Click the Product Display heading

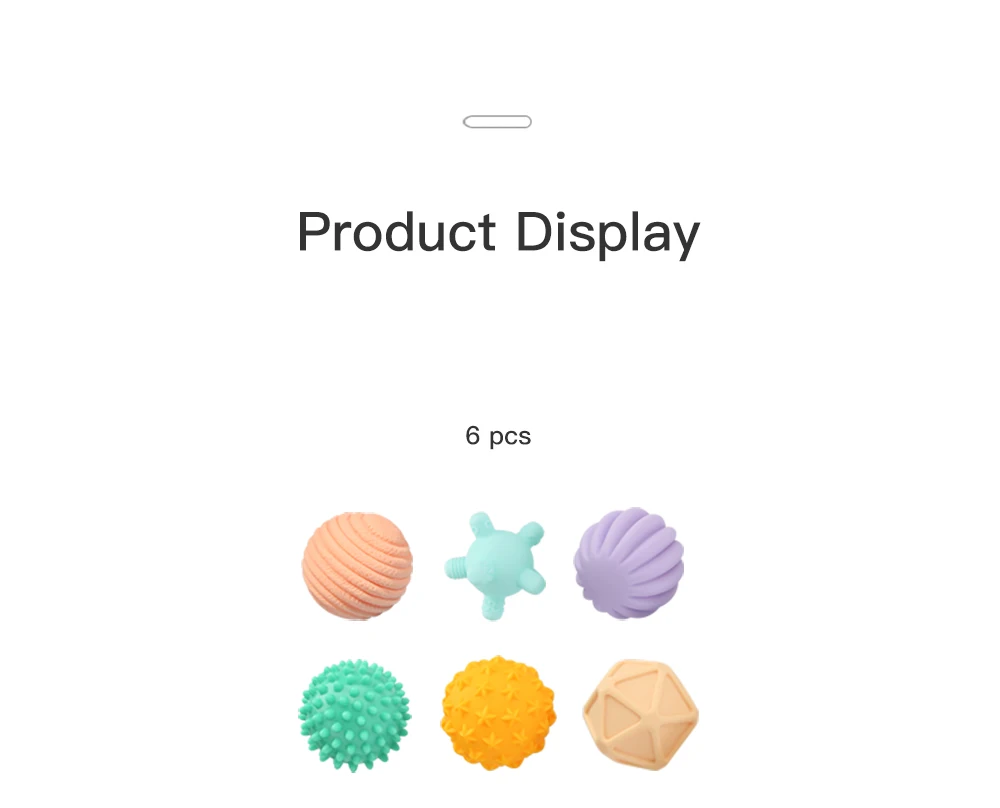click(499, 233)
